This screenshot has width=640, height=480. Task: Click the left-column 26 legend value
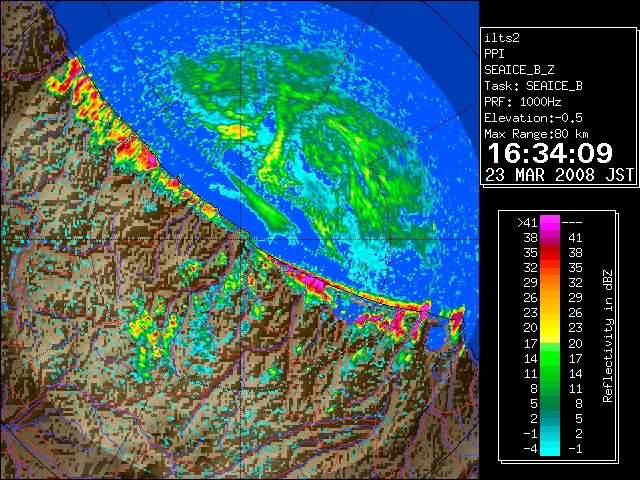pos(531,298)
